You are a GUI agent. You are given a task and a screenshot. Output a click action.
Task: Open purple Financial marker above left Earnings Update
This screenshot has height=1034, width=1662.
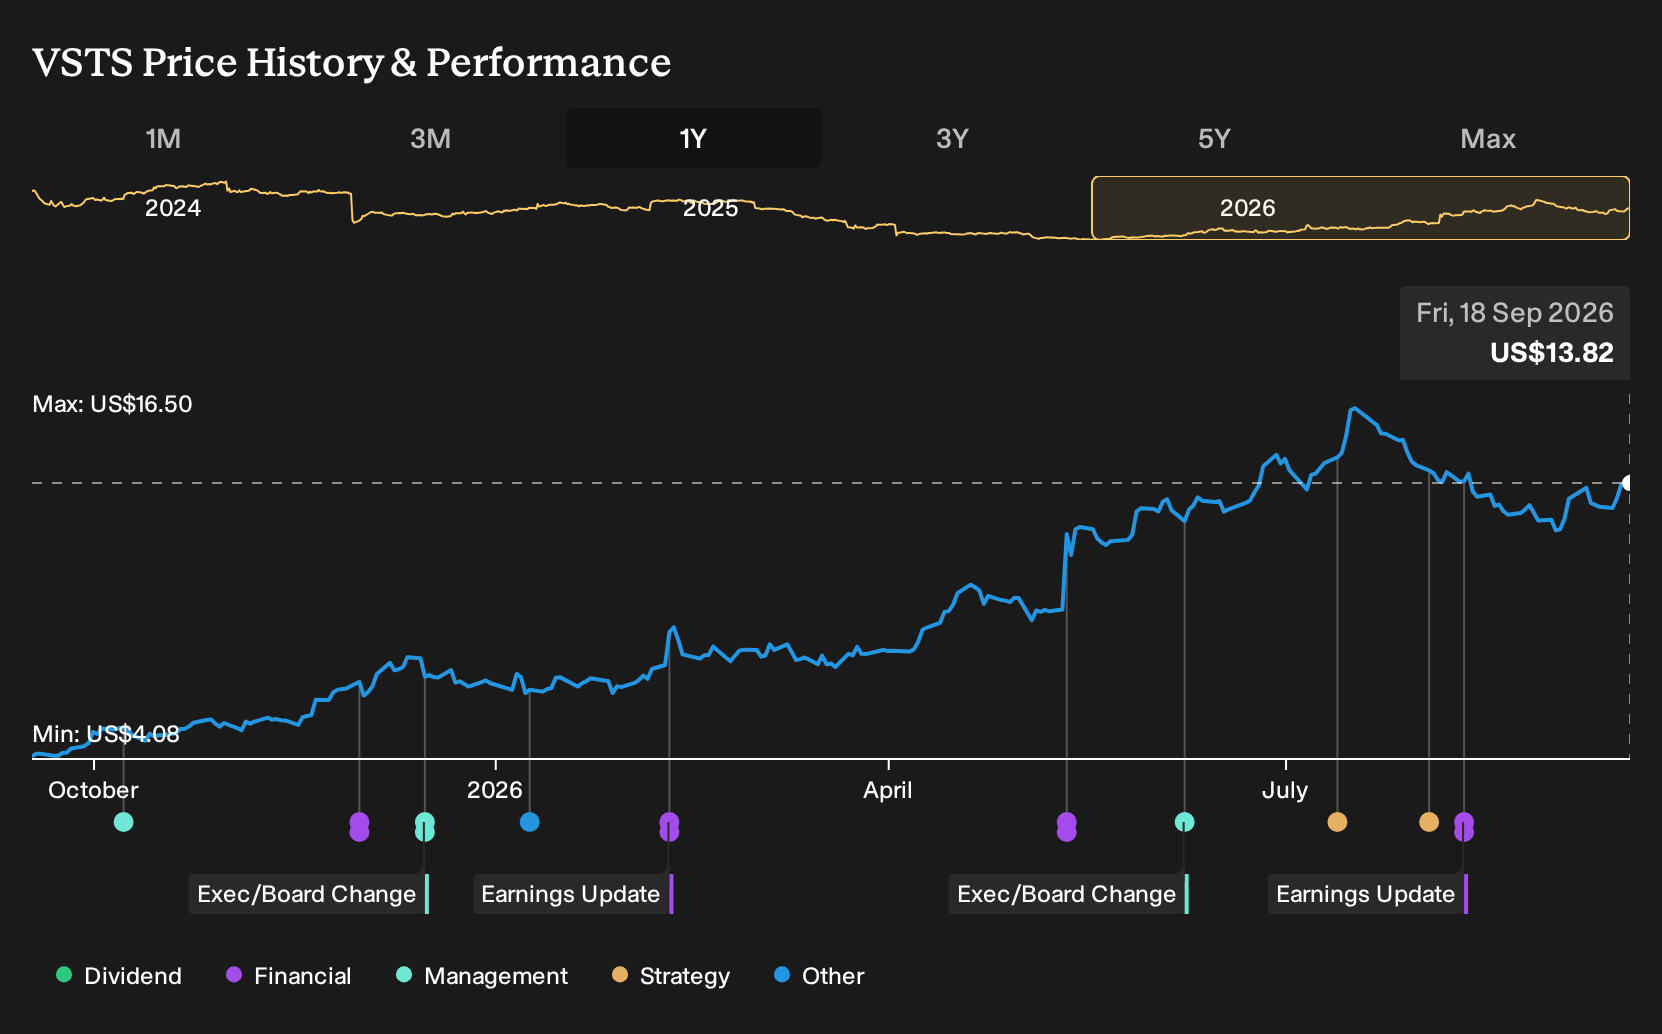point(669,827)
